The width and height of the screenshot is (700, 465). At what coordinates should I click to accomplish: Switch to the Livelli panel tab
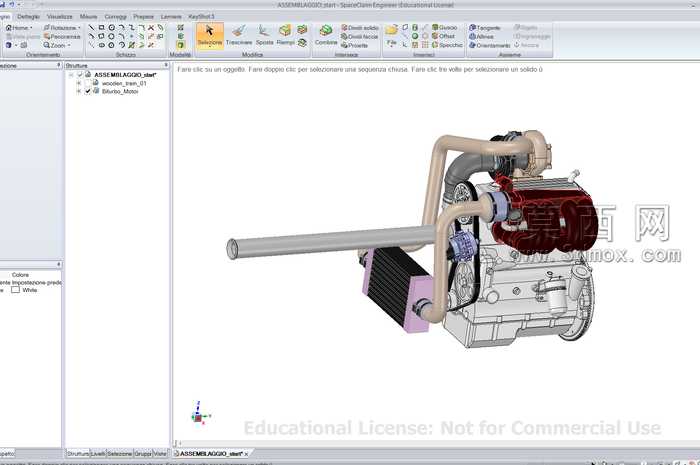click(98, 453)
